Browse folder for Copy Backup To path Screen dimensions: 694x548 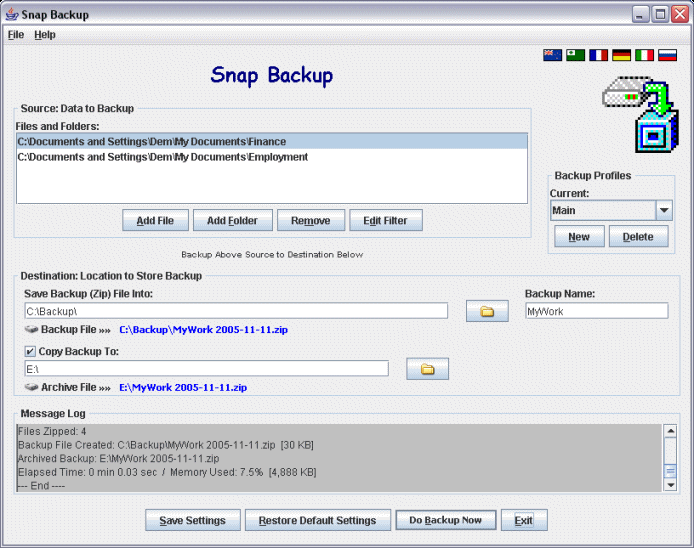[x=428, y=369]
